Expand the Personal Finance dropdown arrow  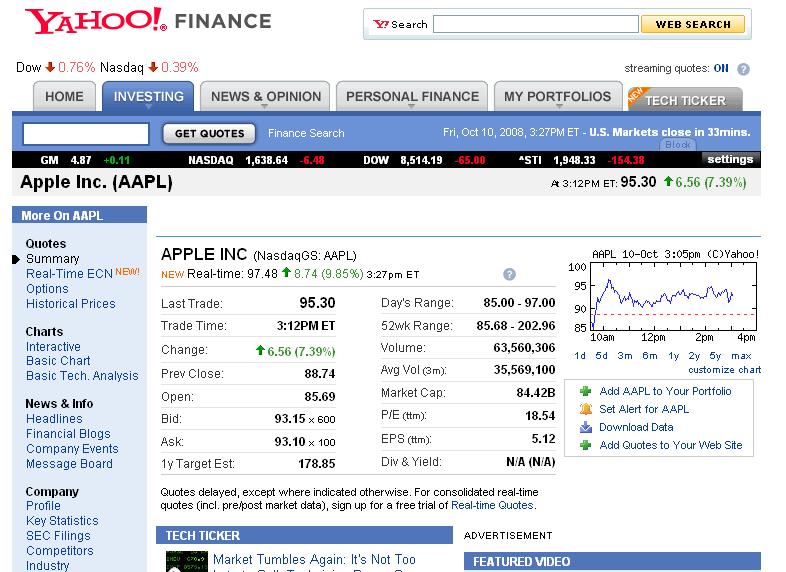tap(412, 107)
